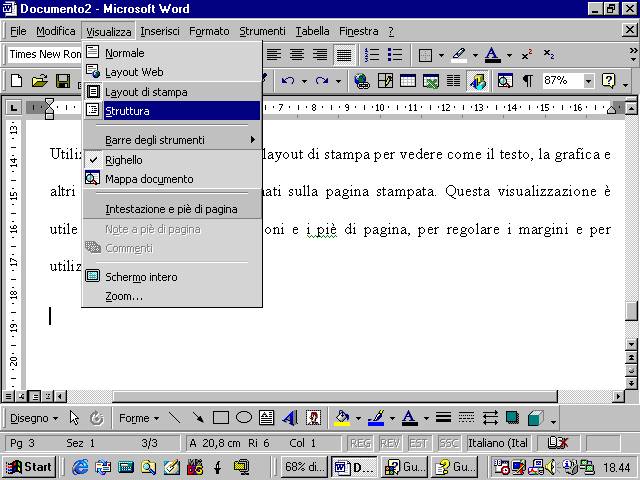
Task: Select Struttura in the Visualizza menu
Action: (x=171, y=111)
